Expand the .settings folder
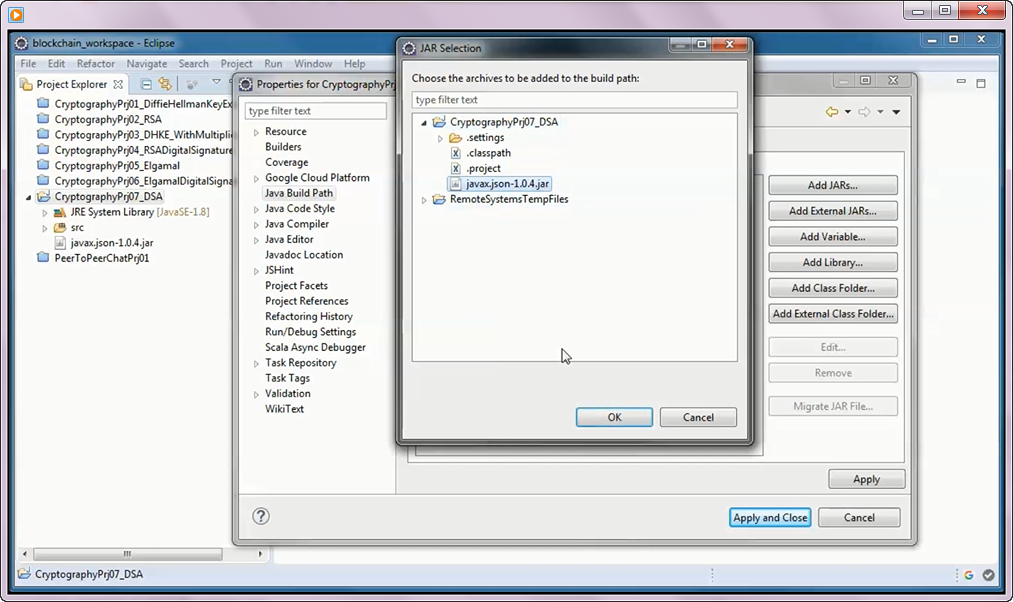The image size is (1013, 602). pos(440,138)
